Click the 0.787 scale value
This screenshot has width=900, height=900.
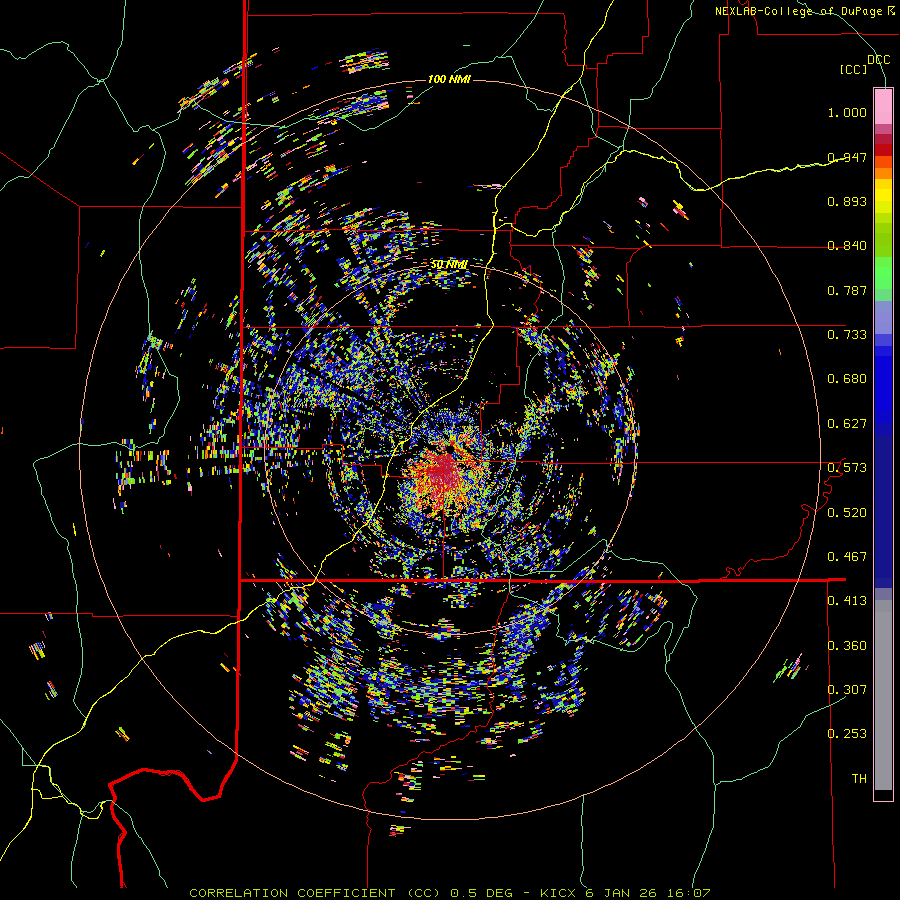point(847,290)
